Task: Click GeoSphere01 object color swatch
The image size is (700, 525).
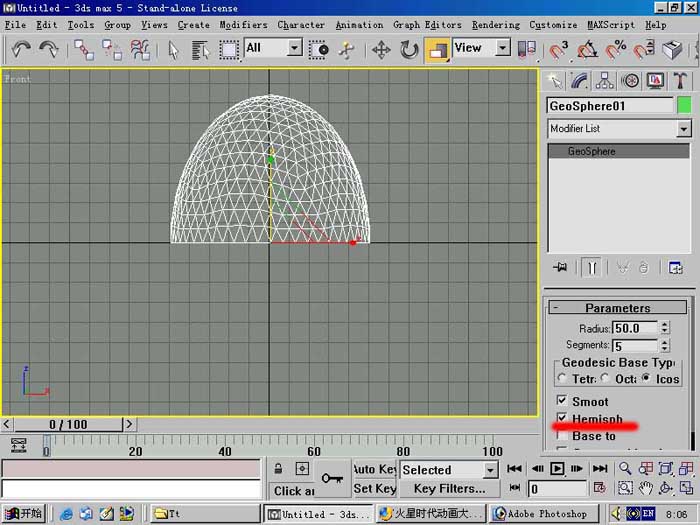Action: click(x=683, y=106)
